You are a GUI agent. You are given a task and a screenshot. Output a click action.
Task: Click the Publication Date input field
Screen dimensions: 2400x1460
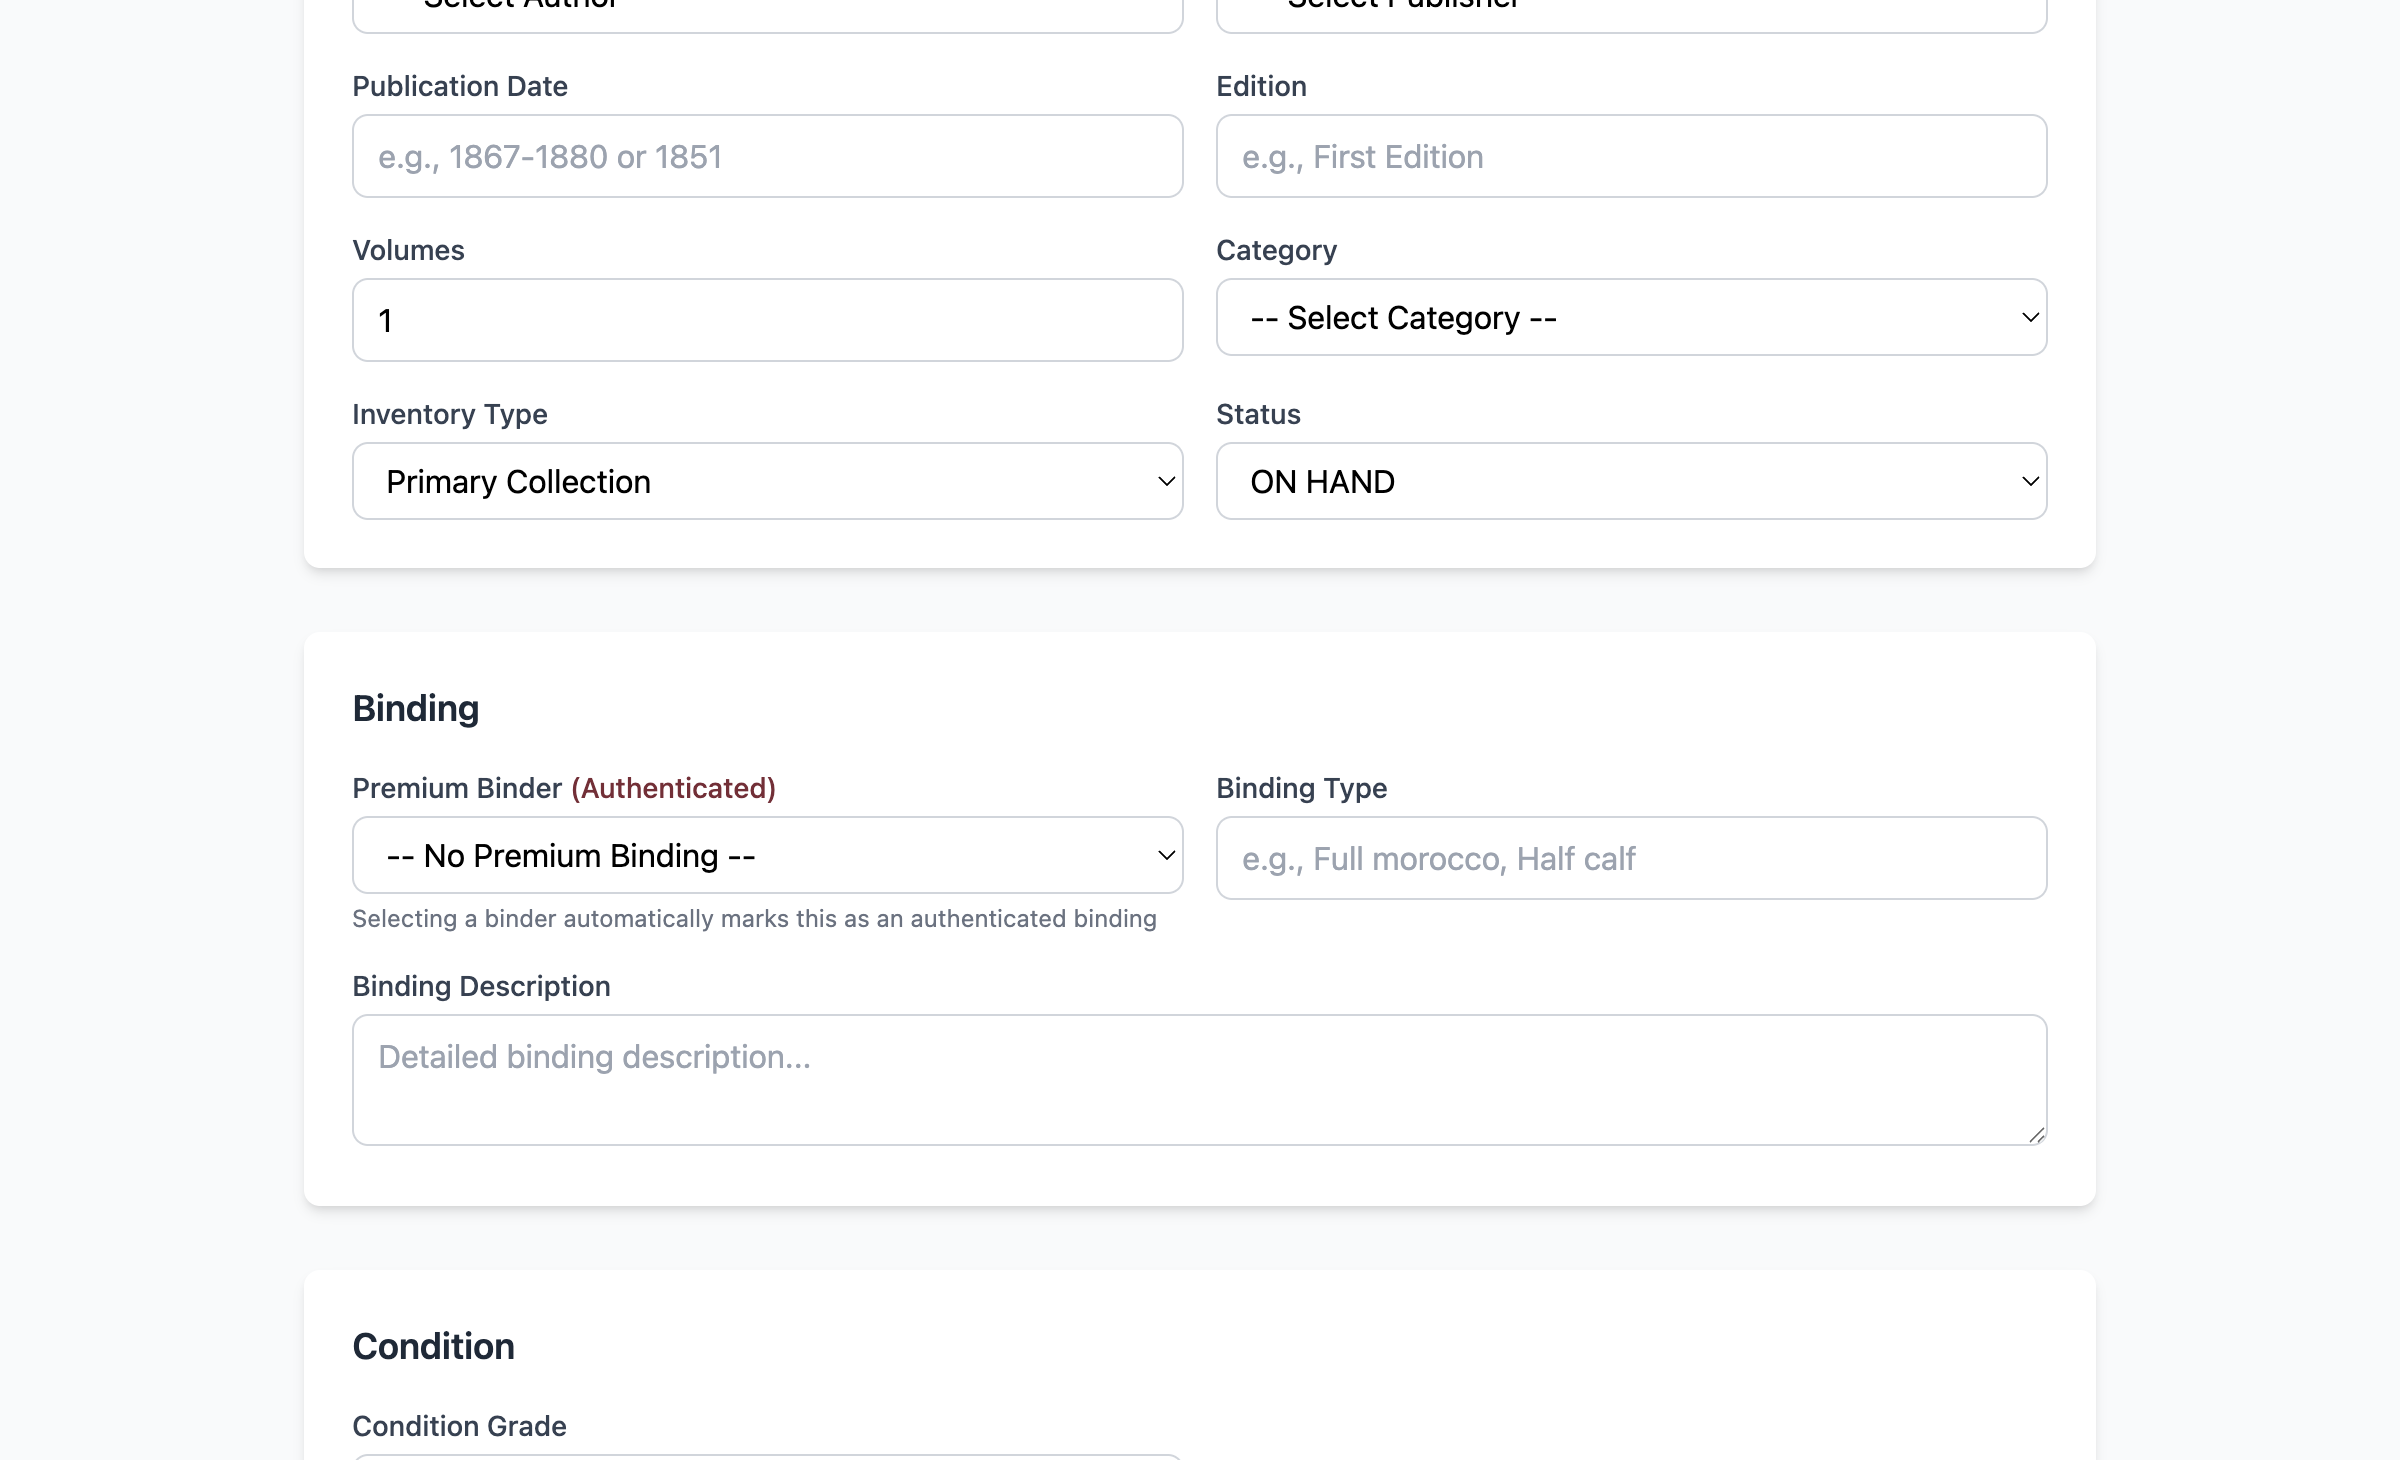[767, 157]
